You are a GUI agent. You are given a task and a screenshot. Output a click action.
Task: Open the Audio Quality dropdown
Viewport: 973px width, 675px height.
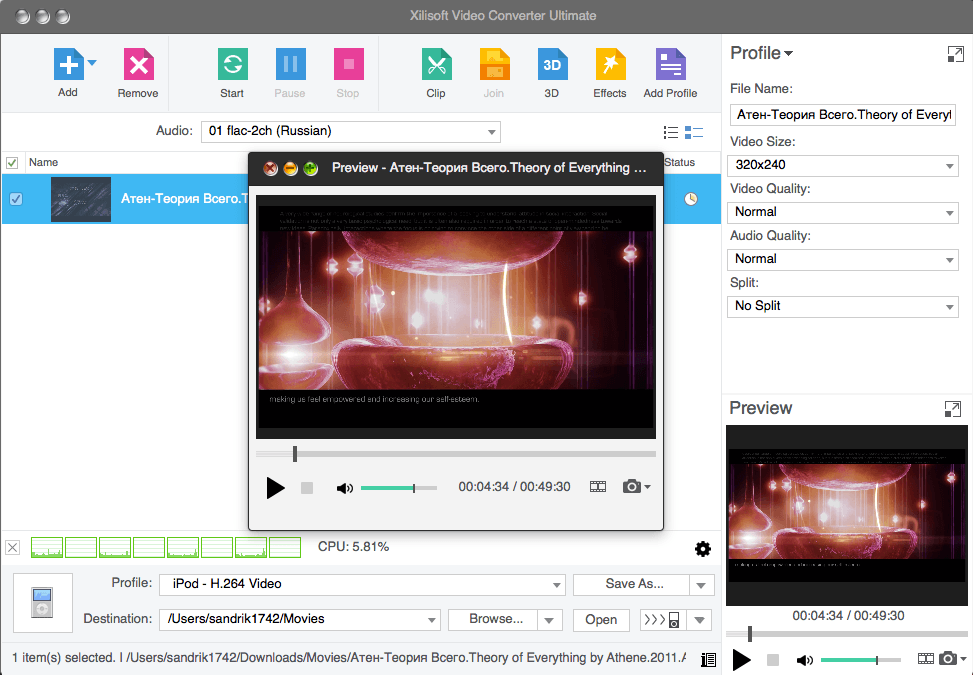point(843,259)
